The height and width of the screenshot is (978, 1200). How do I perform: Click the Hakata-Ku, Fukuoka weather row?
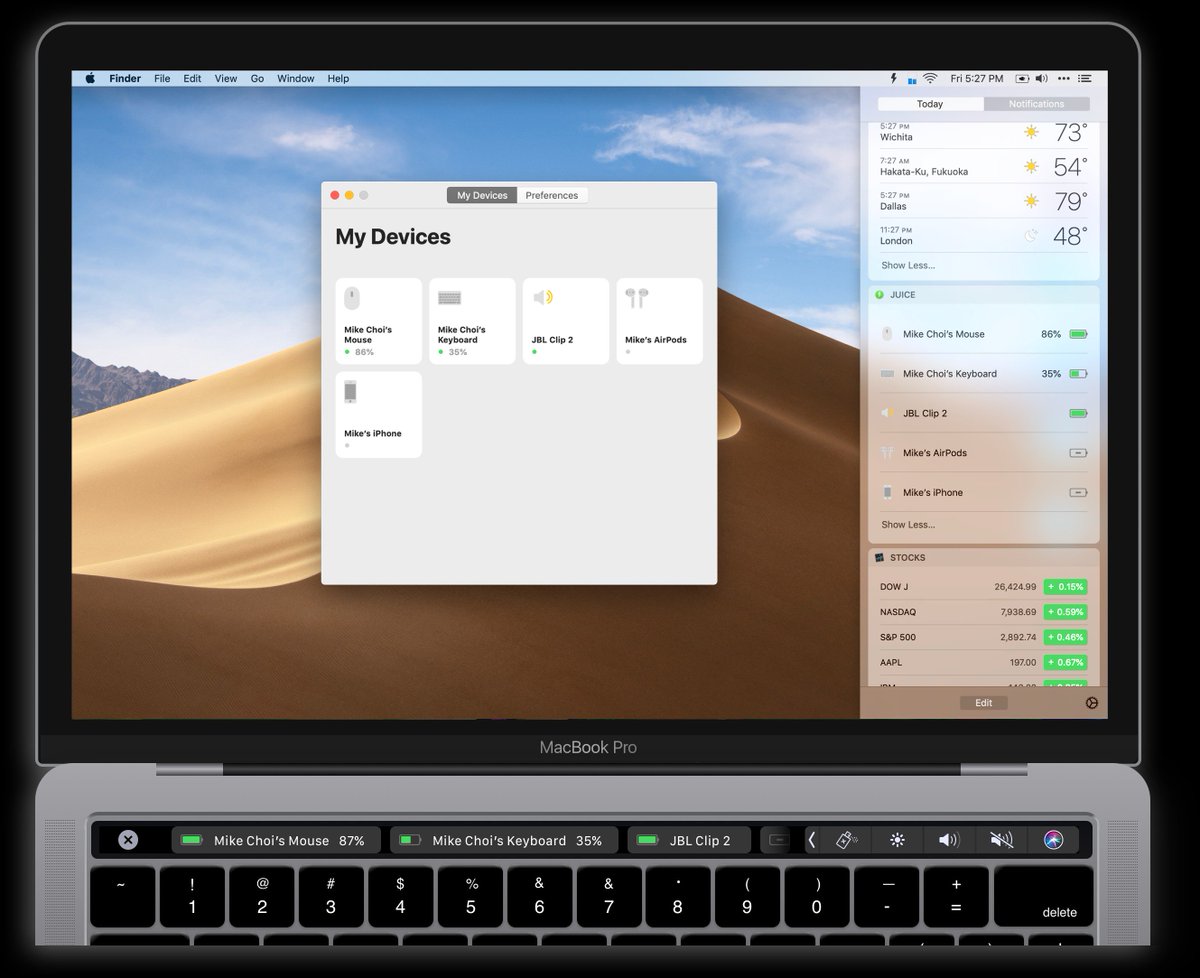click(x=984, y=167)
